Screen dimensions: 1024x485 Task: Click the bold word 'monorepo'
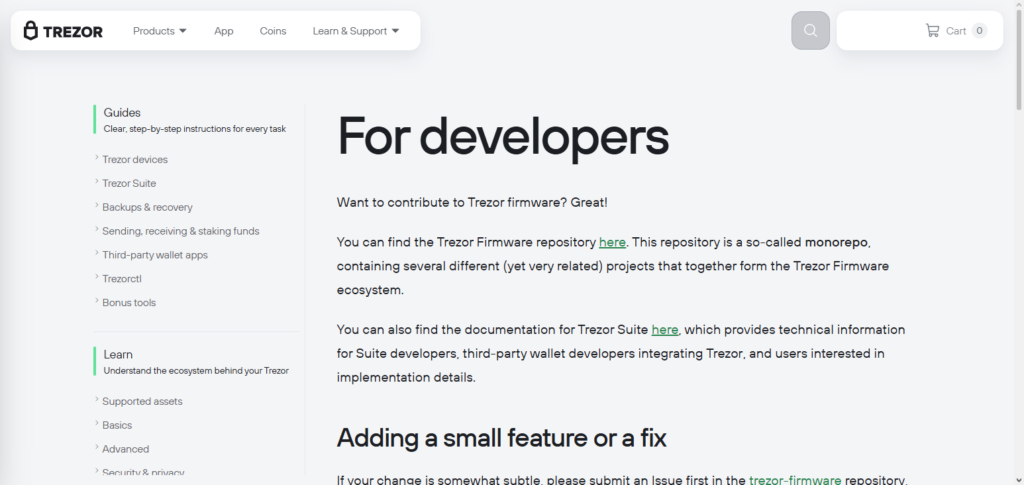[836, 242]
